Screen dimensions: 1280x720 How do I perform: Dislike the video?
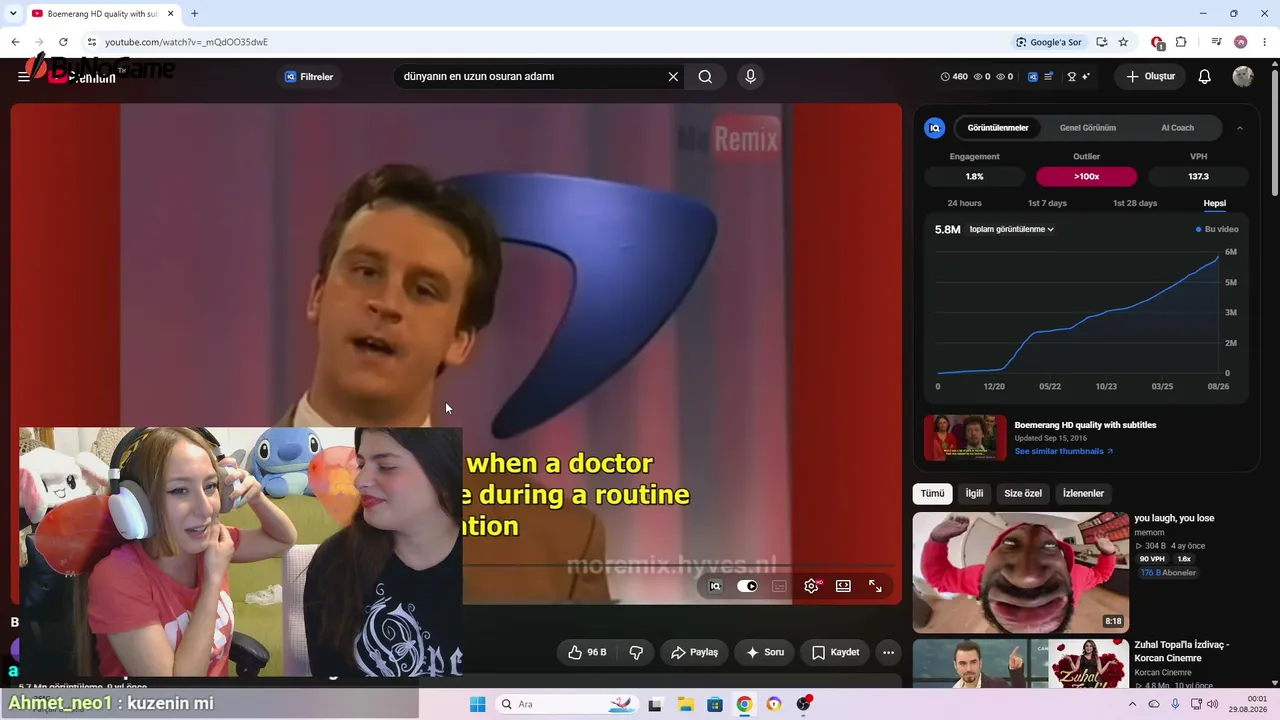(636, 652)
